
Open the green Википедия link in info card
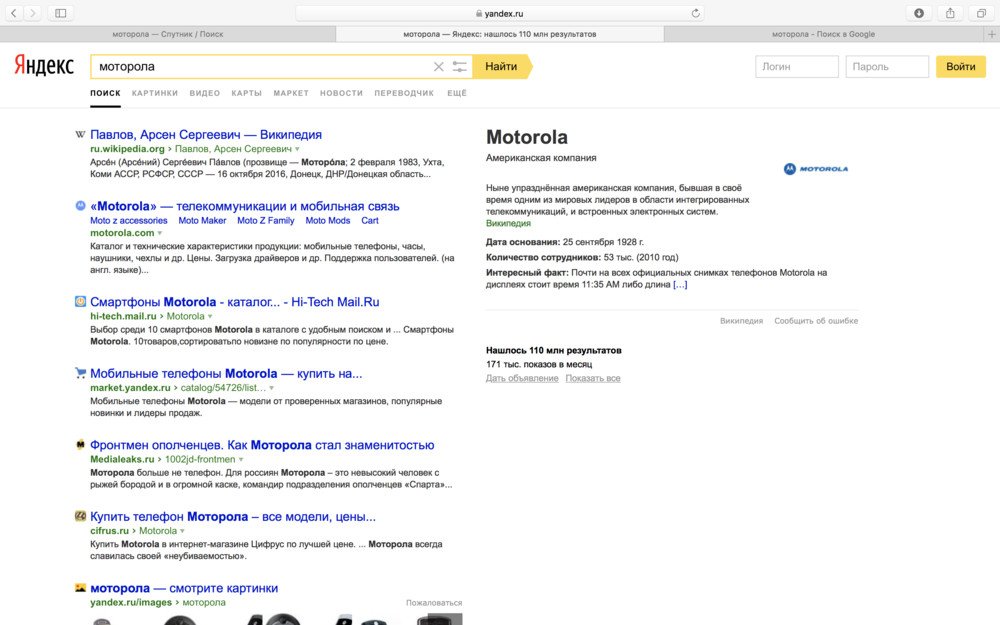click(508, 223)
